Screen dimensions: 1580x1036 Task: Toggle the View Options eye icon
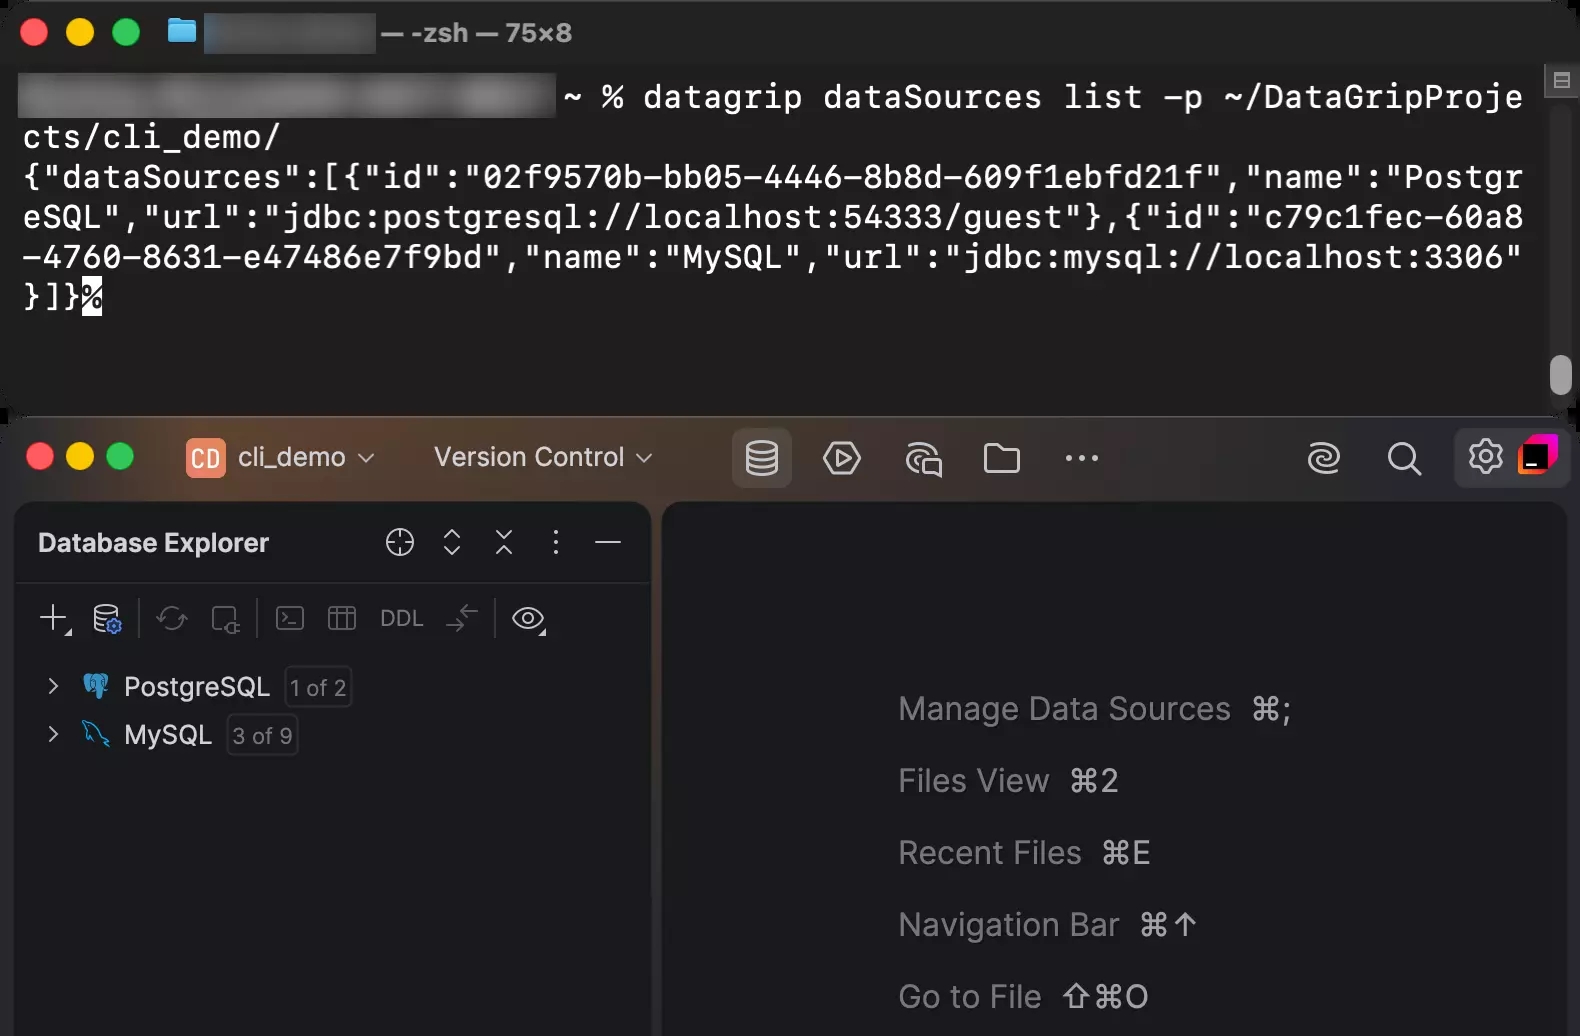528,618
